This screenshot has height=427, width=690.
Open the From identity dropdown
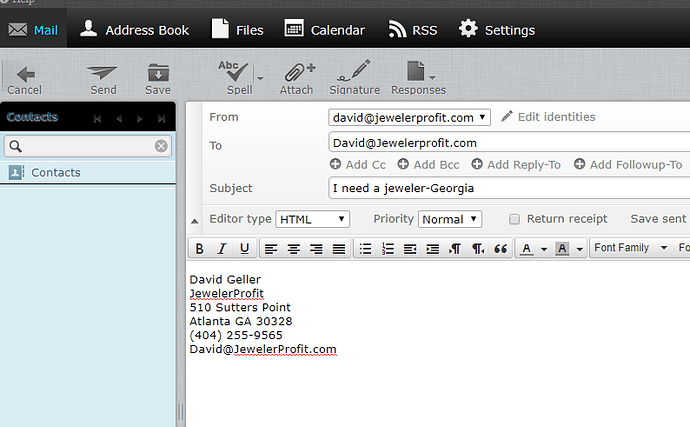click(x=409, y=118)
